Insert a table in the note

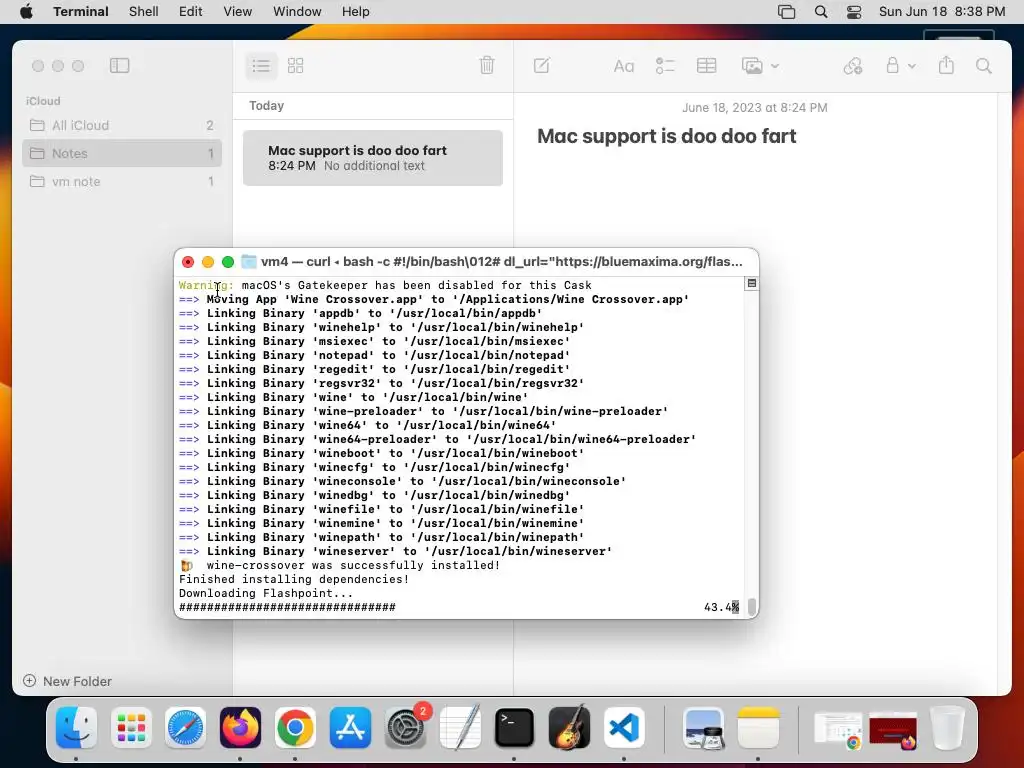pos(707,65)
